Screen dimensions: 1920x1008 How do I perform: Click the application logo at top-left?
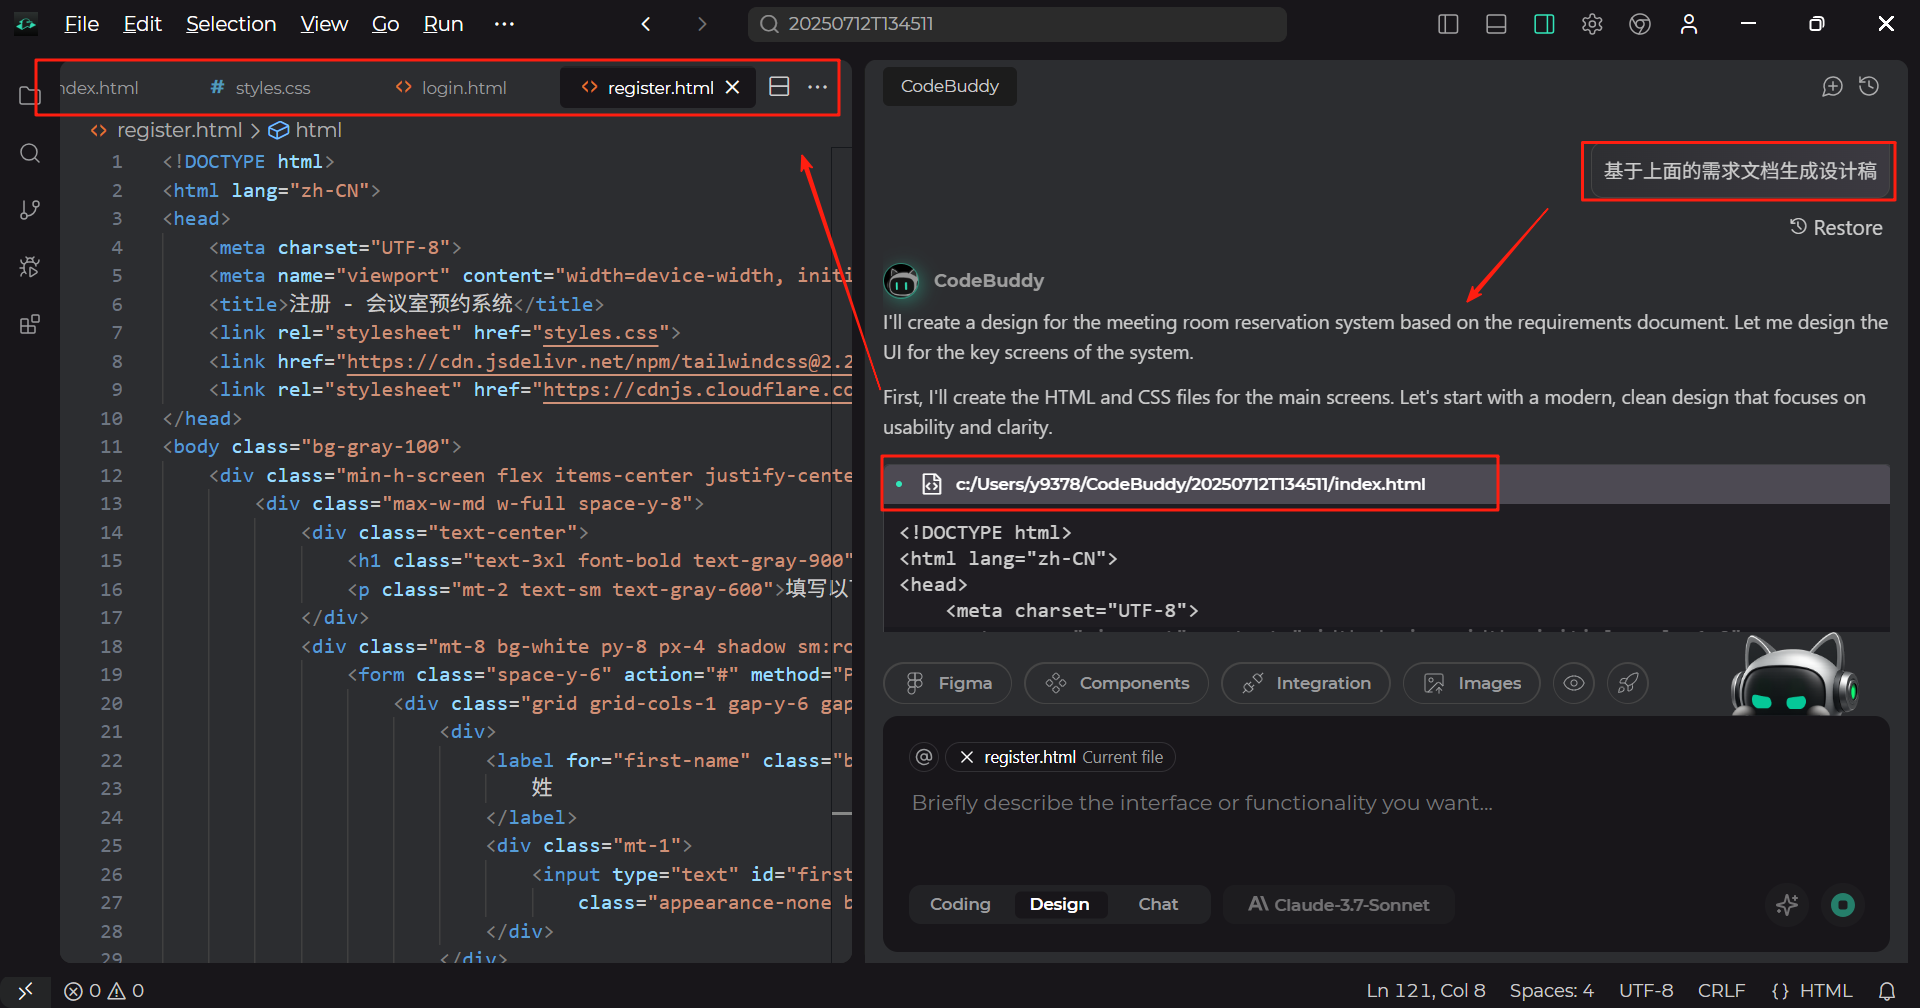[x=26, y=24]
